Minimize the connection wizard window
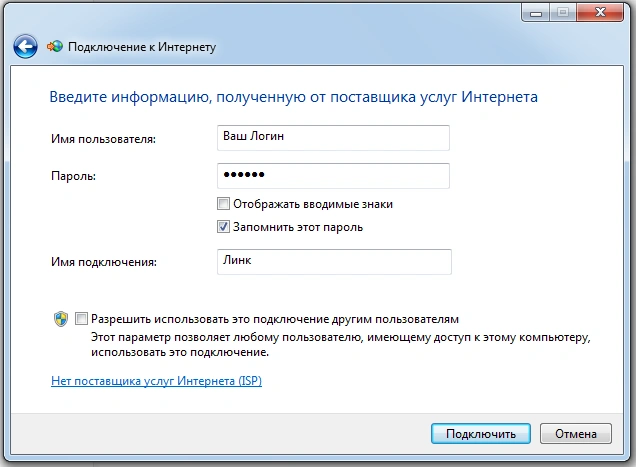The height and width of the screenshot is (467, 636). (534, 14)
